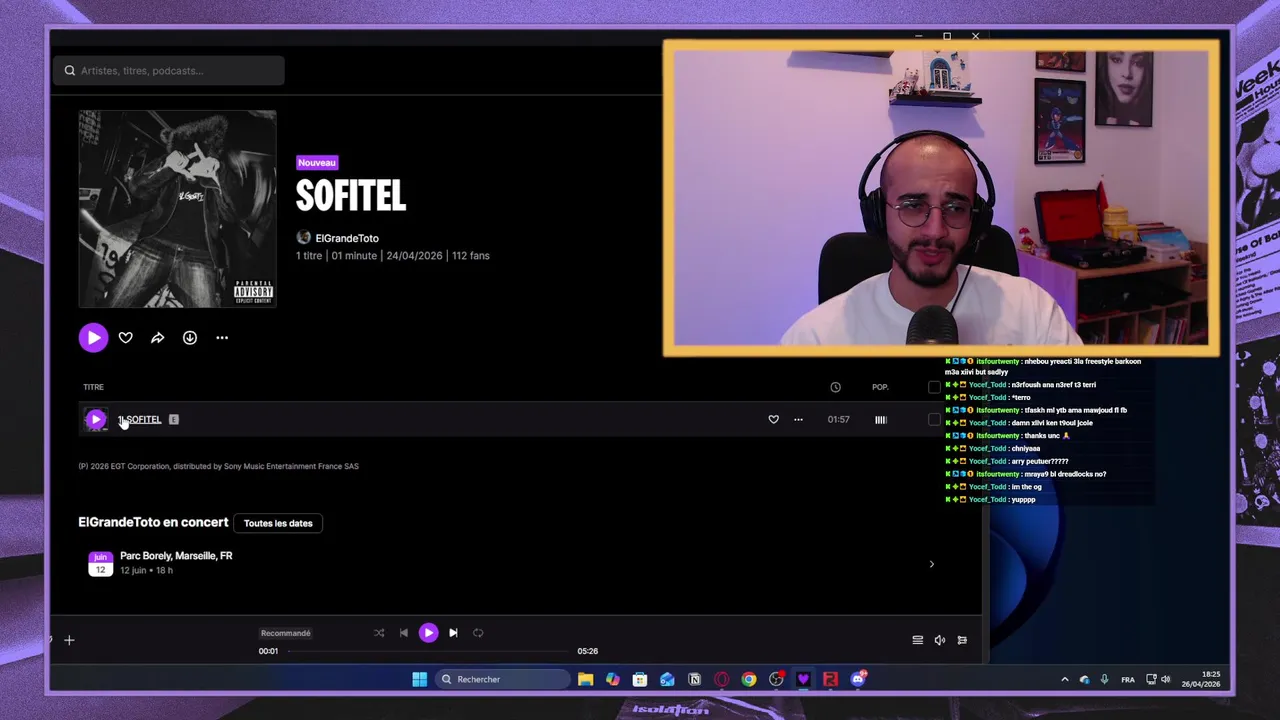Screen dimensions: 1280x720
Task: Open Google Chrome from taskbar
Action: pyautogui.click(x=748, y=680)
